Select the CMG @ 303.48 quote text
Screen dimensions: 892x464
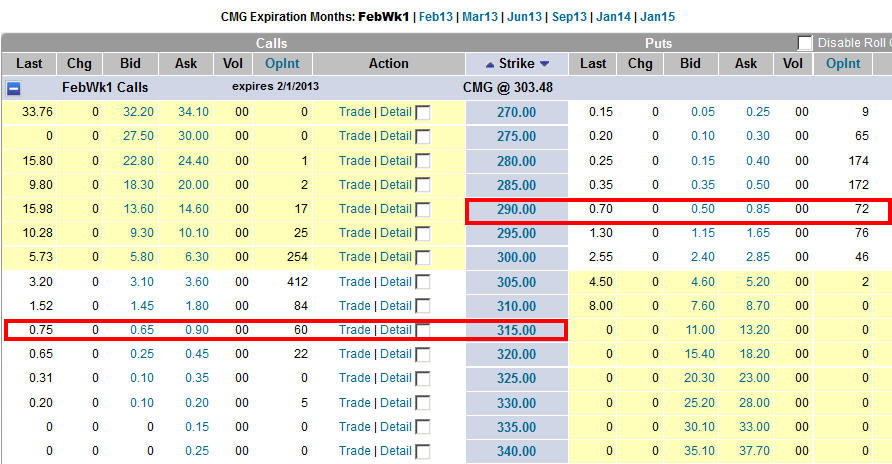507,88
